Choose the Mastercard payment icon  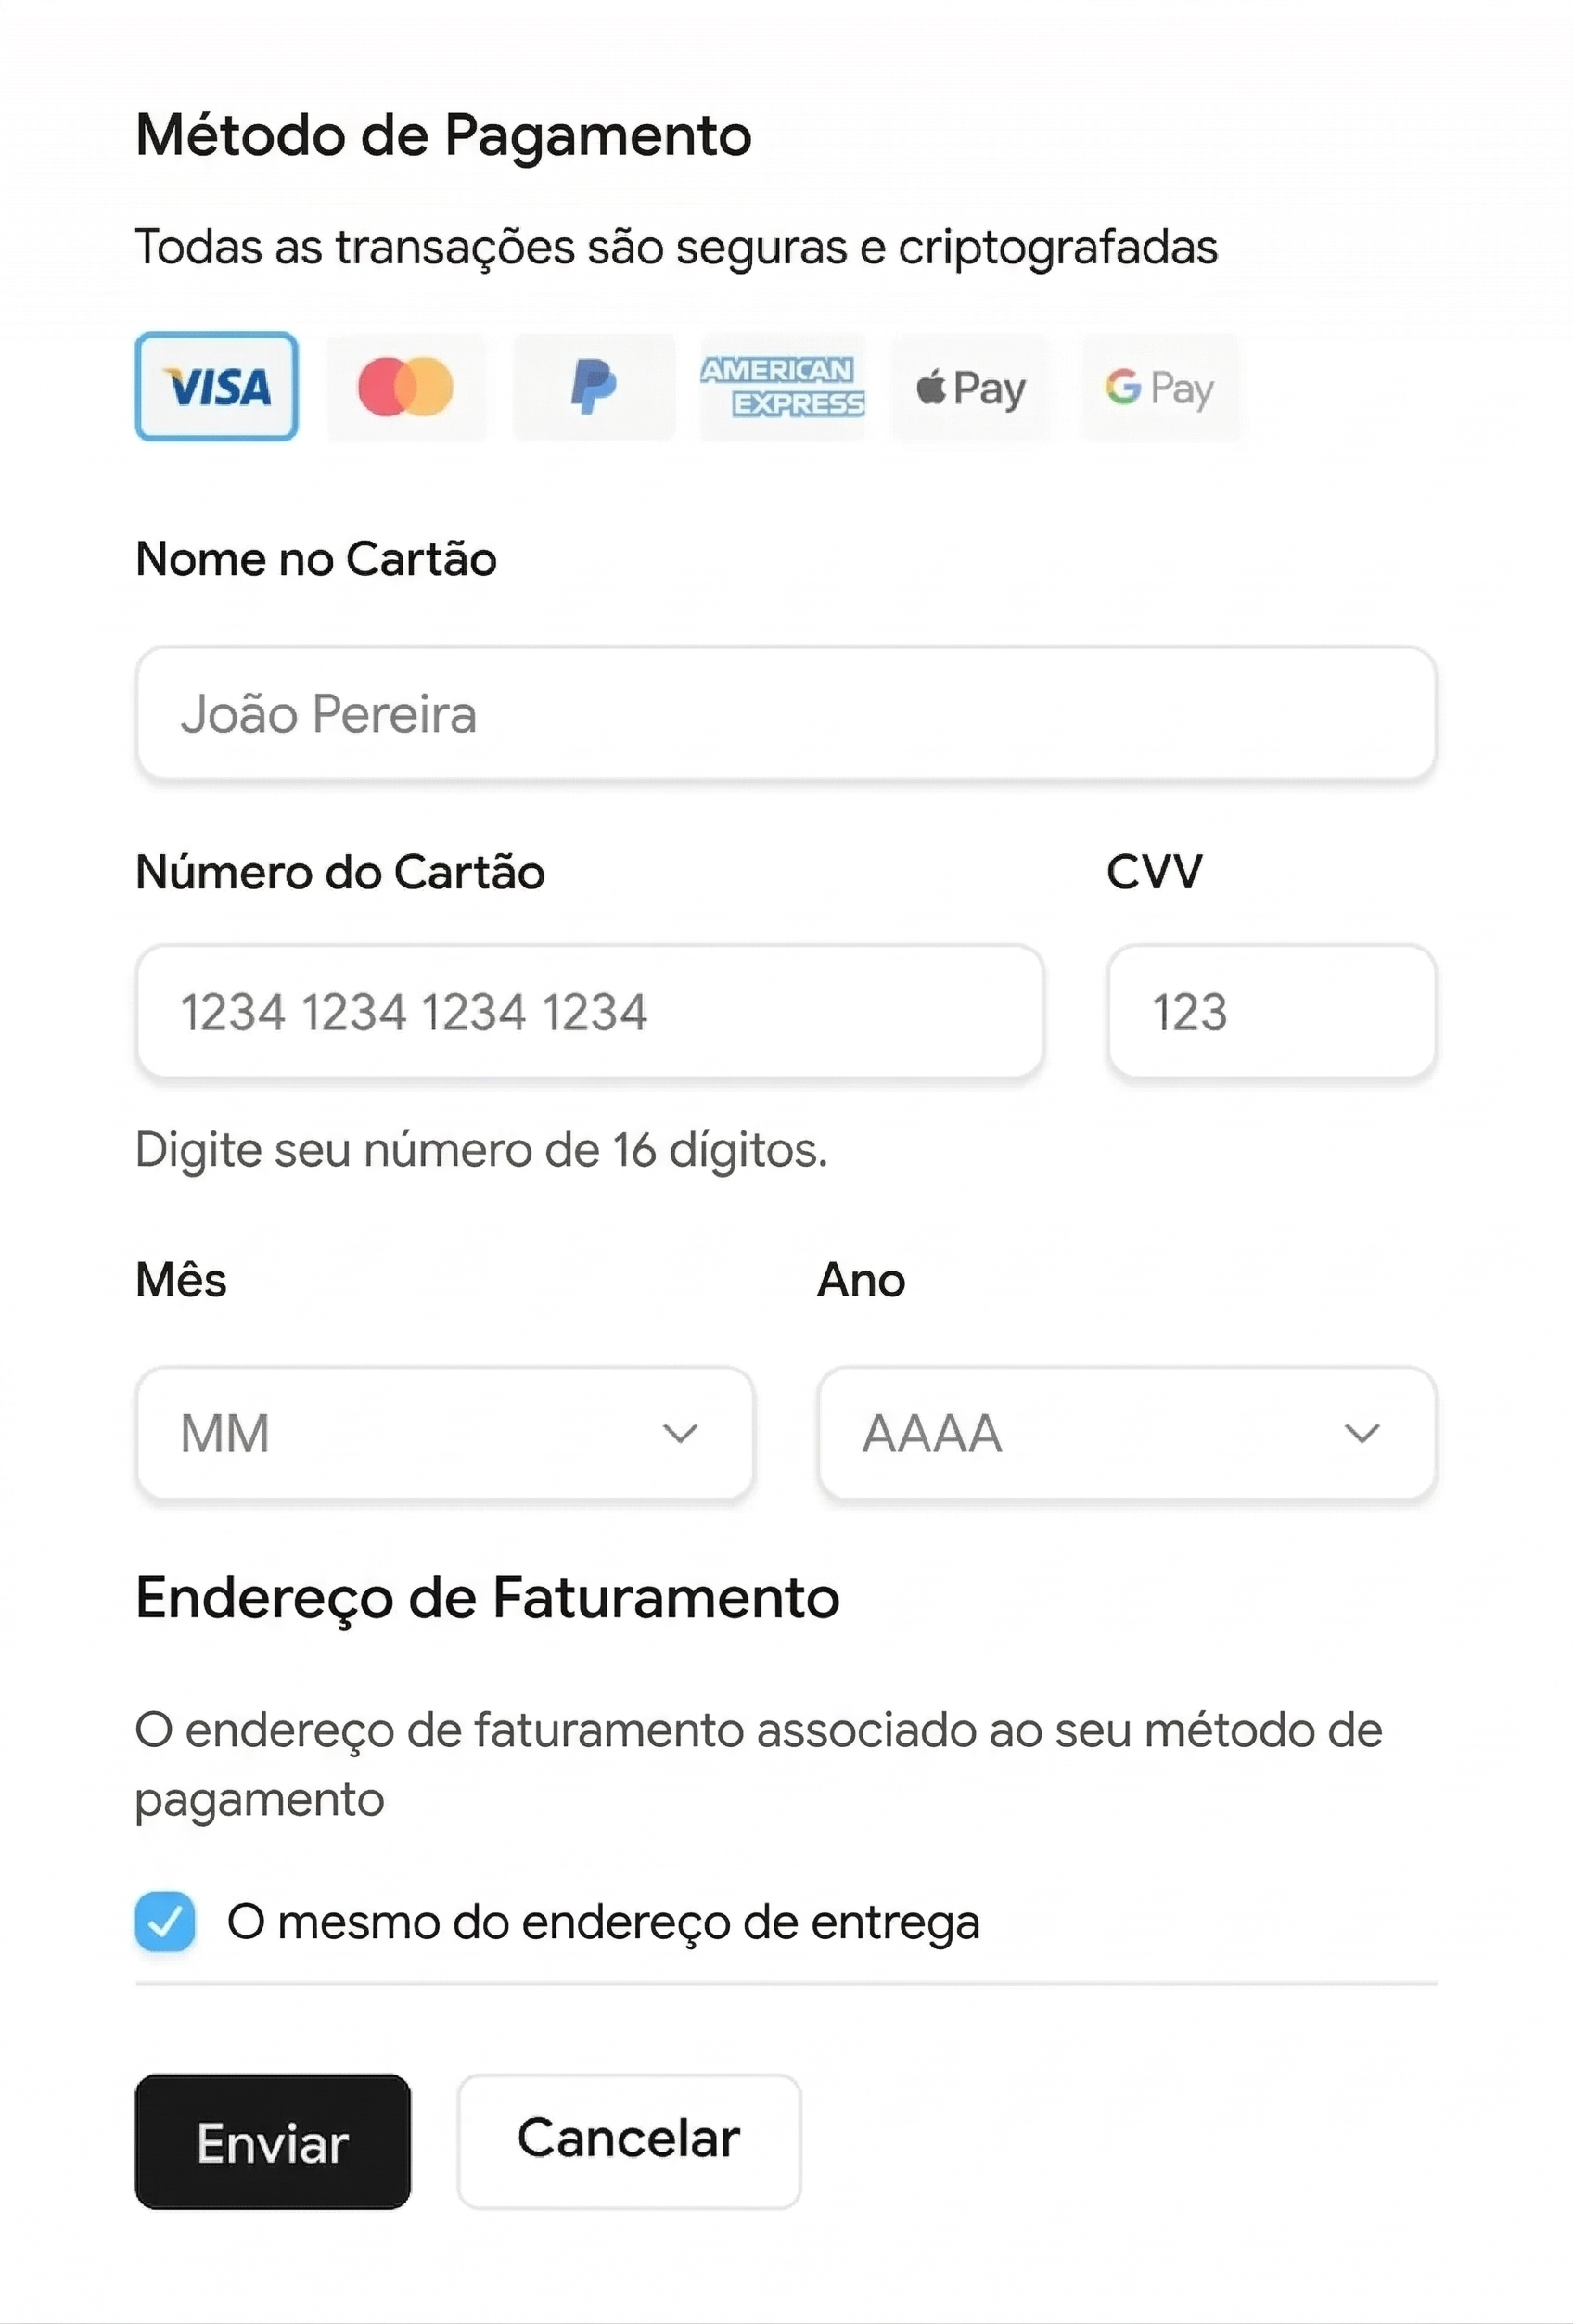[406, 386]
